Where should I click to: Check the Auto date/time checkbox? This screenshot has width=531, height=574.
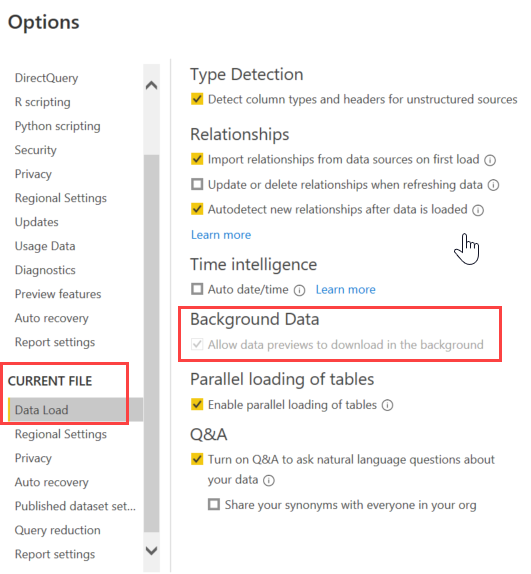tap(197, 289)
